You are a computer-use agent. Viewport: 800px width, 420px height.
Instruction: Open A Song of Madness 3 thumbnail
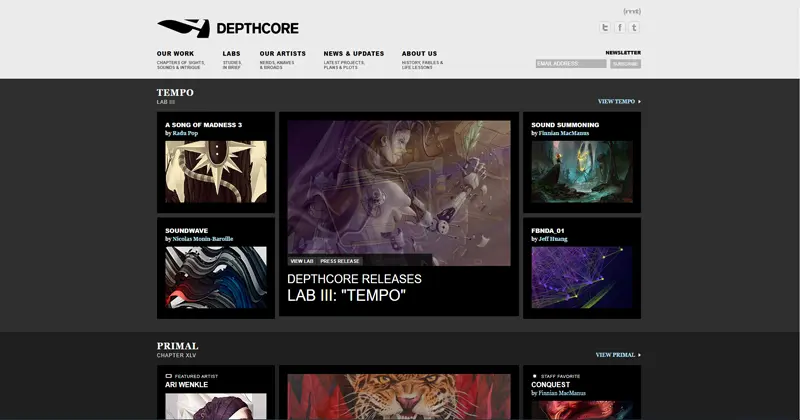[216, 172]
